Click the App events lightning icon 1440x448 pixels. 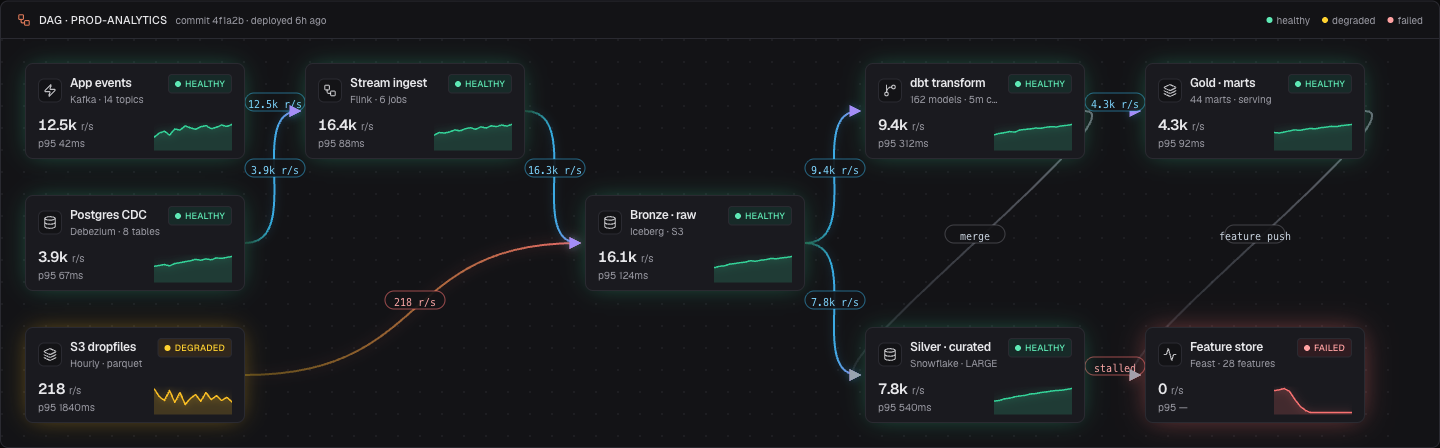click(x=49, y=90)
